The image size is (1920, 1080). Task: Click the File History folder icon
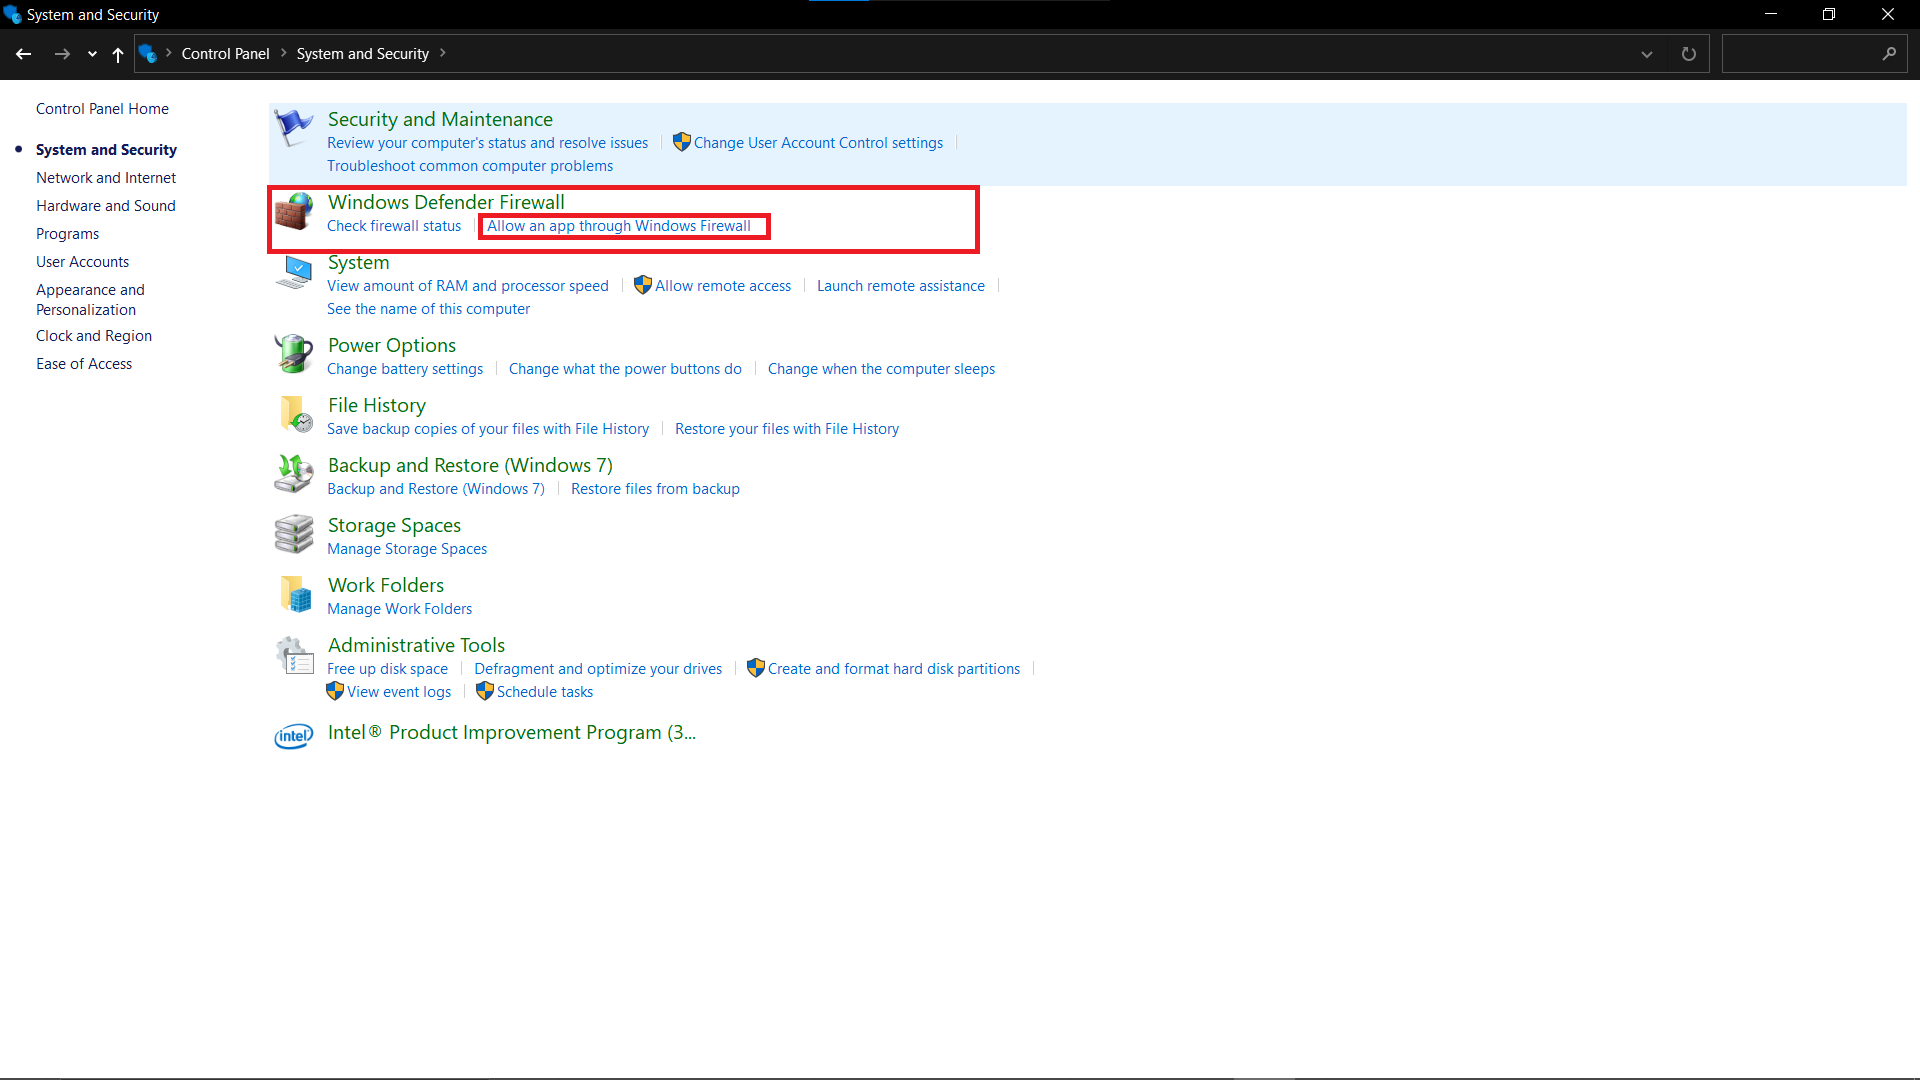pyautogui.click(x=295, y=414)
